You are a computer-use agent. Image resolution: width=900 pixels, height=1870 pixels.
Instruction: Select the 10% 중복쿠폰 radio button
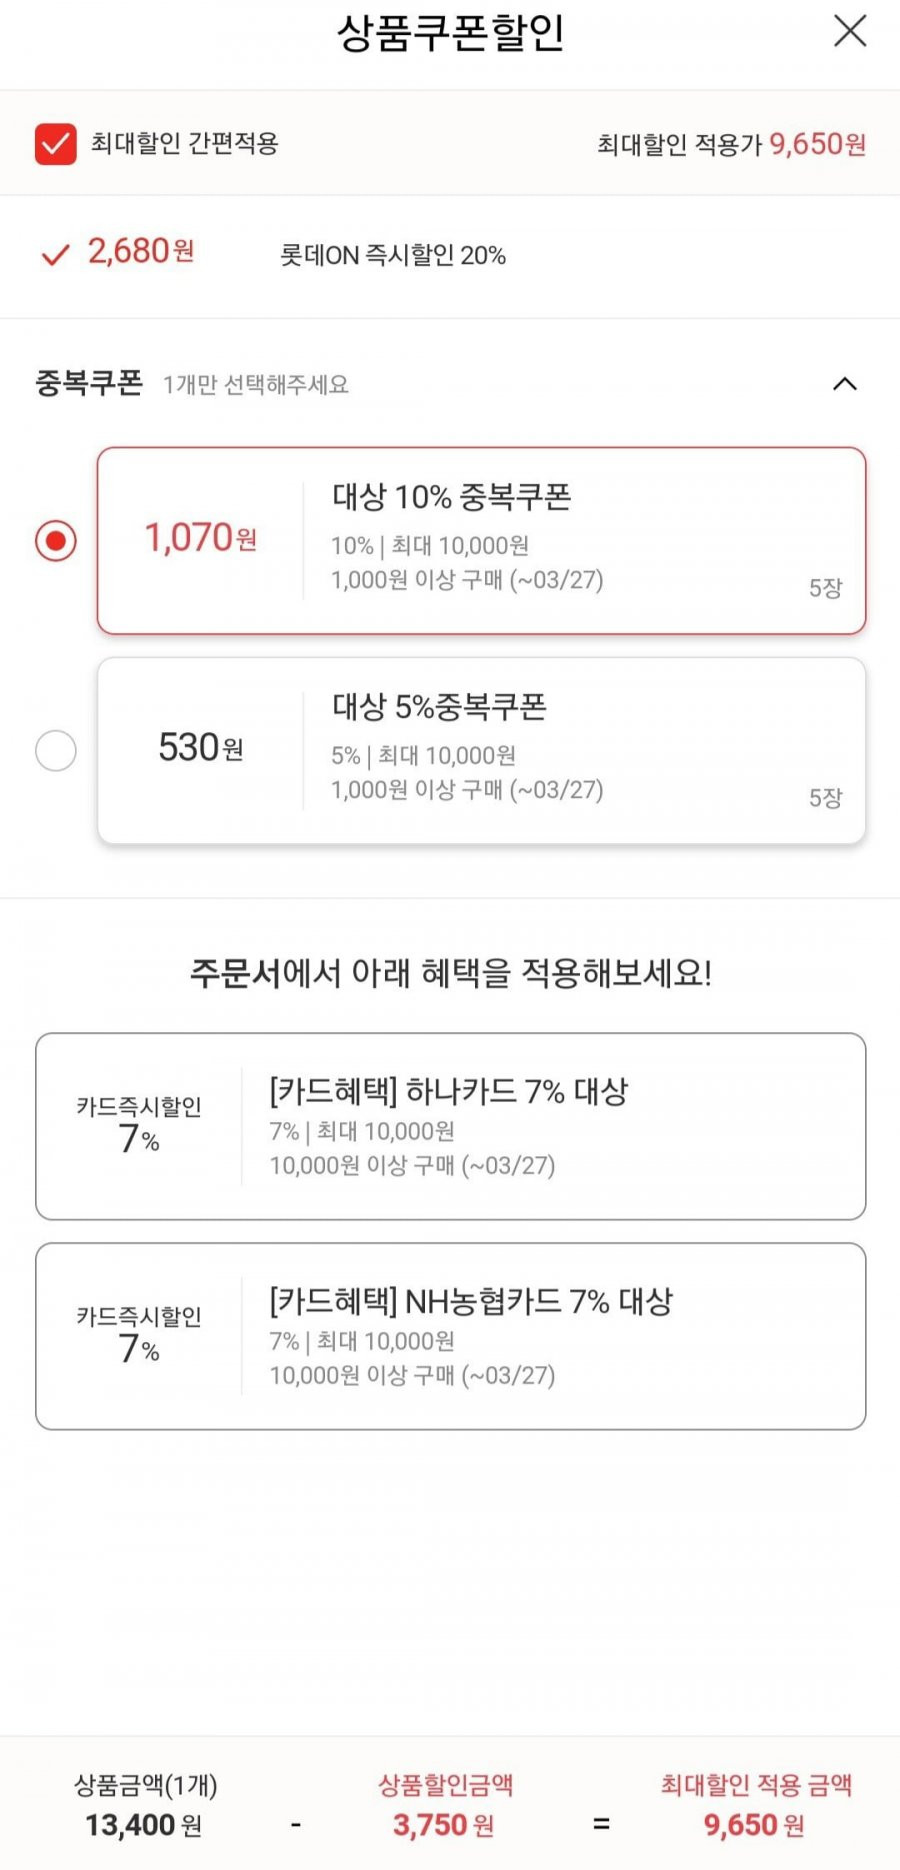coord(56,541)
